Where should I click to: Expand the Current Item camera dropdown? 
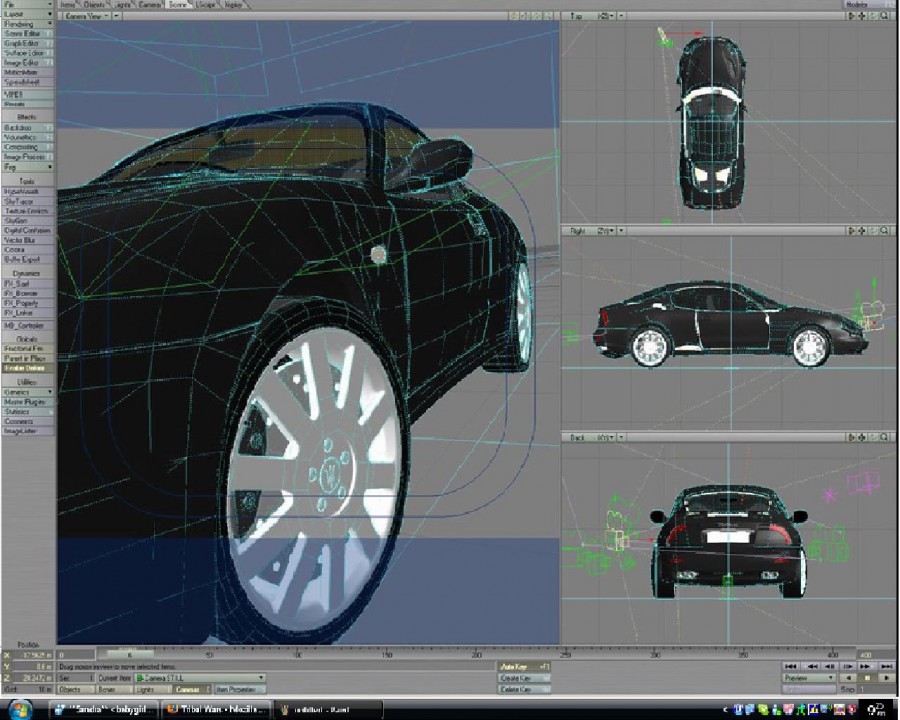260,677
